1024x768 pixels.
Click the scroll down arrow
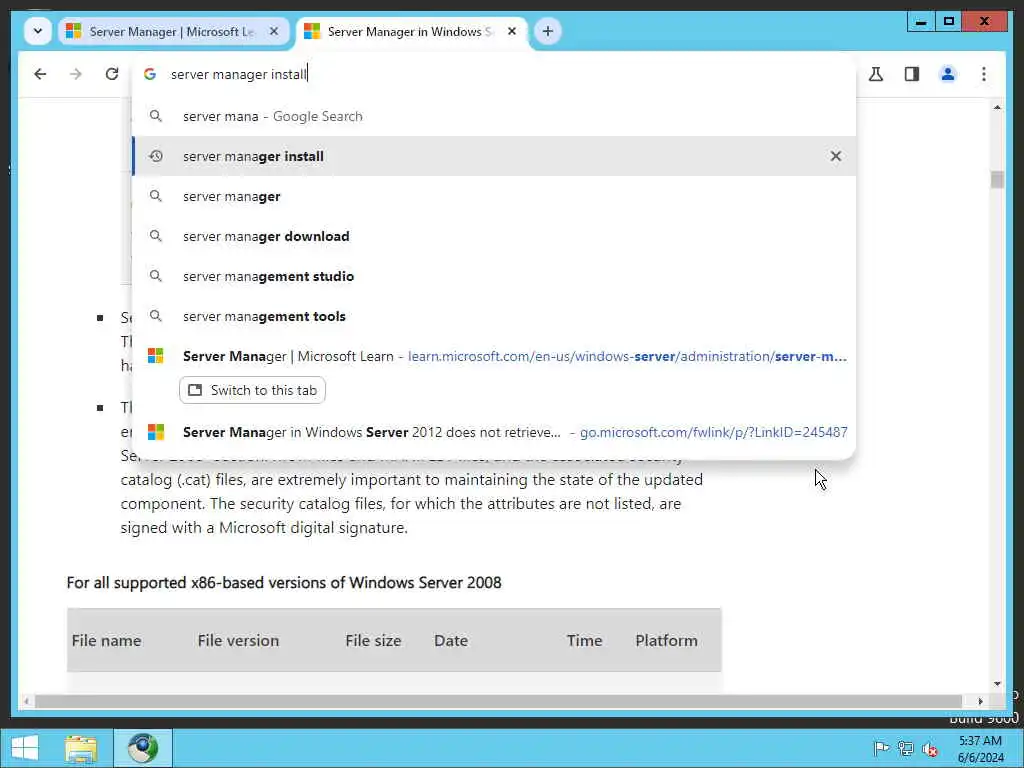point(997,684)
